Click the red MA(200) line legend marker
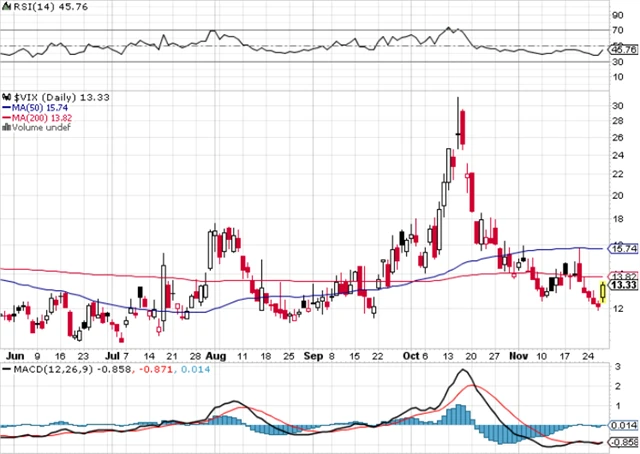Screen dimensions: 640x454 point(5,117)
